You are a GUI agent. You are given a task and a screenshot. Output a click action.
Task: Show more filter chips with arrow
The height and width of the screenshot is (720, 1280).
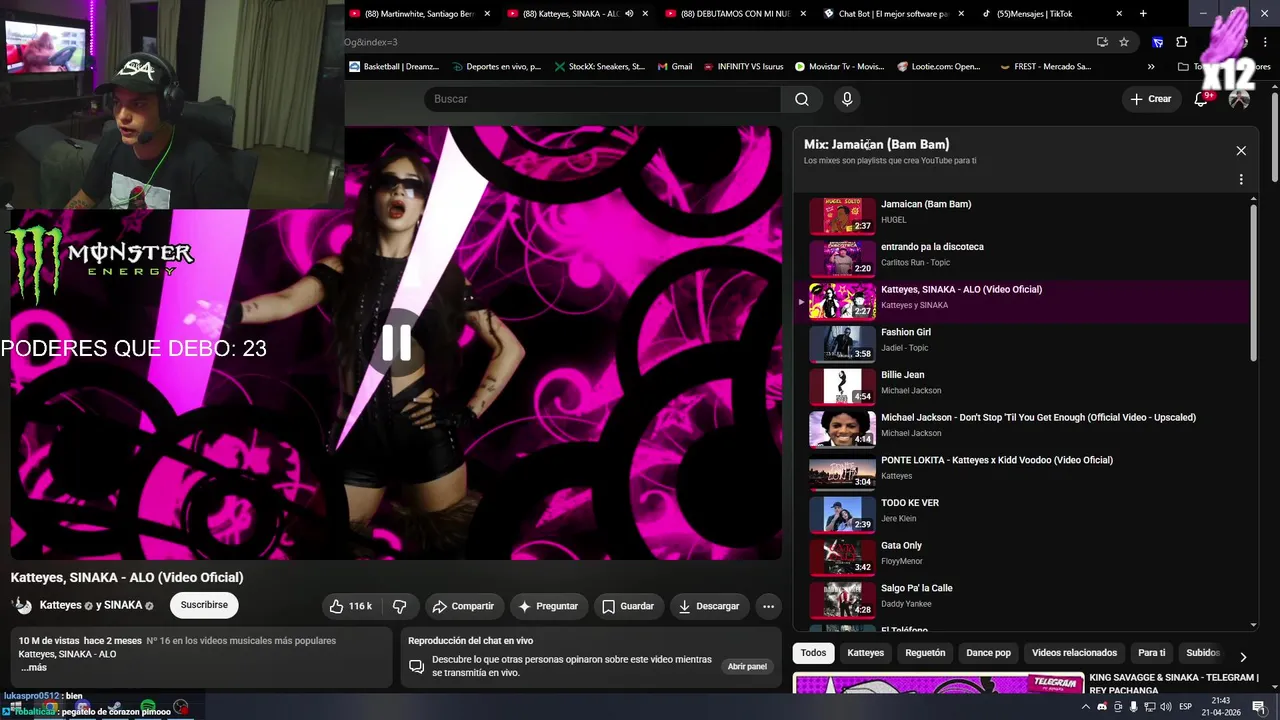pos(1243,657)
